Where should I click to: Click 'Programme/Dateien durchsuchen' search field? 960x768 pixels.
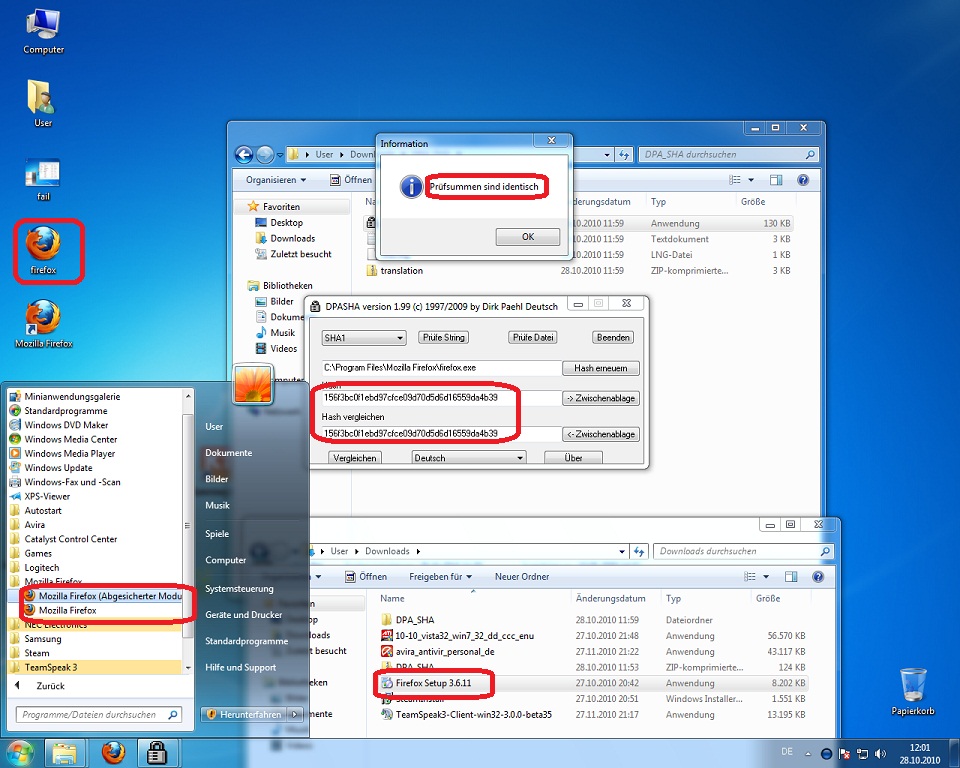(x=98, y=715)
